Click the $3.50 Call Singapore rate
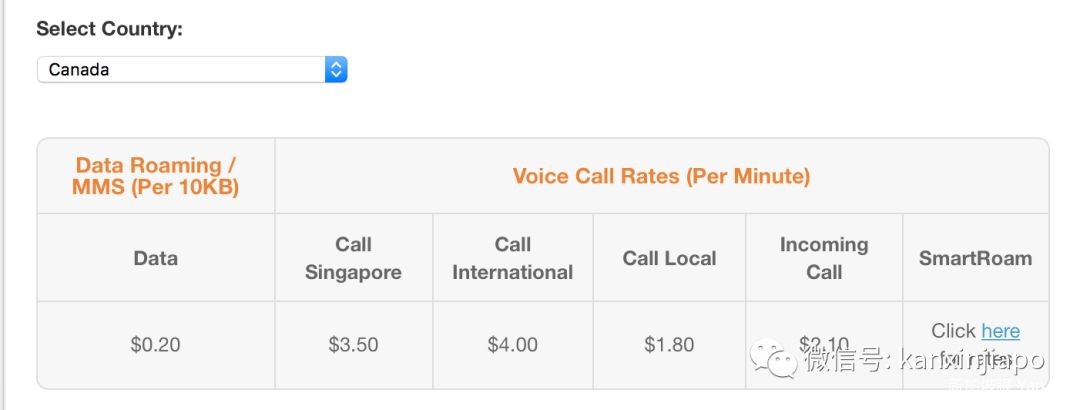The height and width of the screenshot is (410, 1080). (353, 345)
